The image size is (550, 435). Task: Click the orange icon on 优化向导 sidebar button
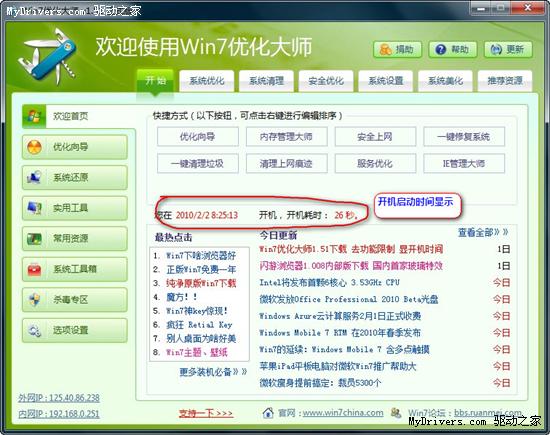(x=34, y=147)
